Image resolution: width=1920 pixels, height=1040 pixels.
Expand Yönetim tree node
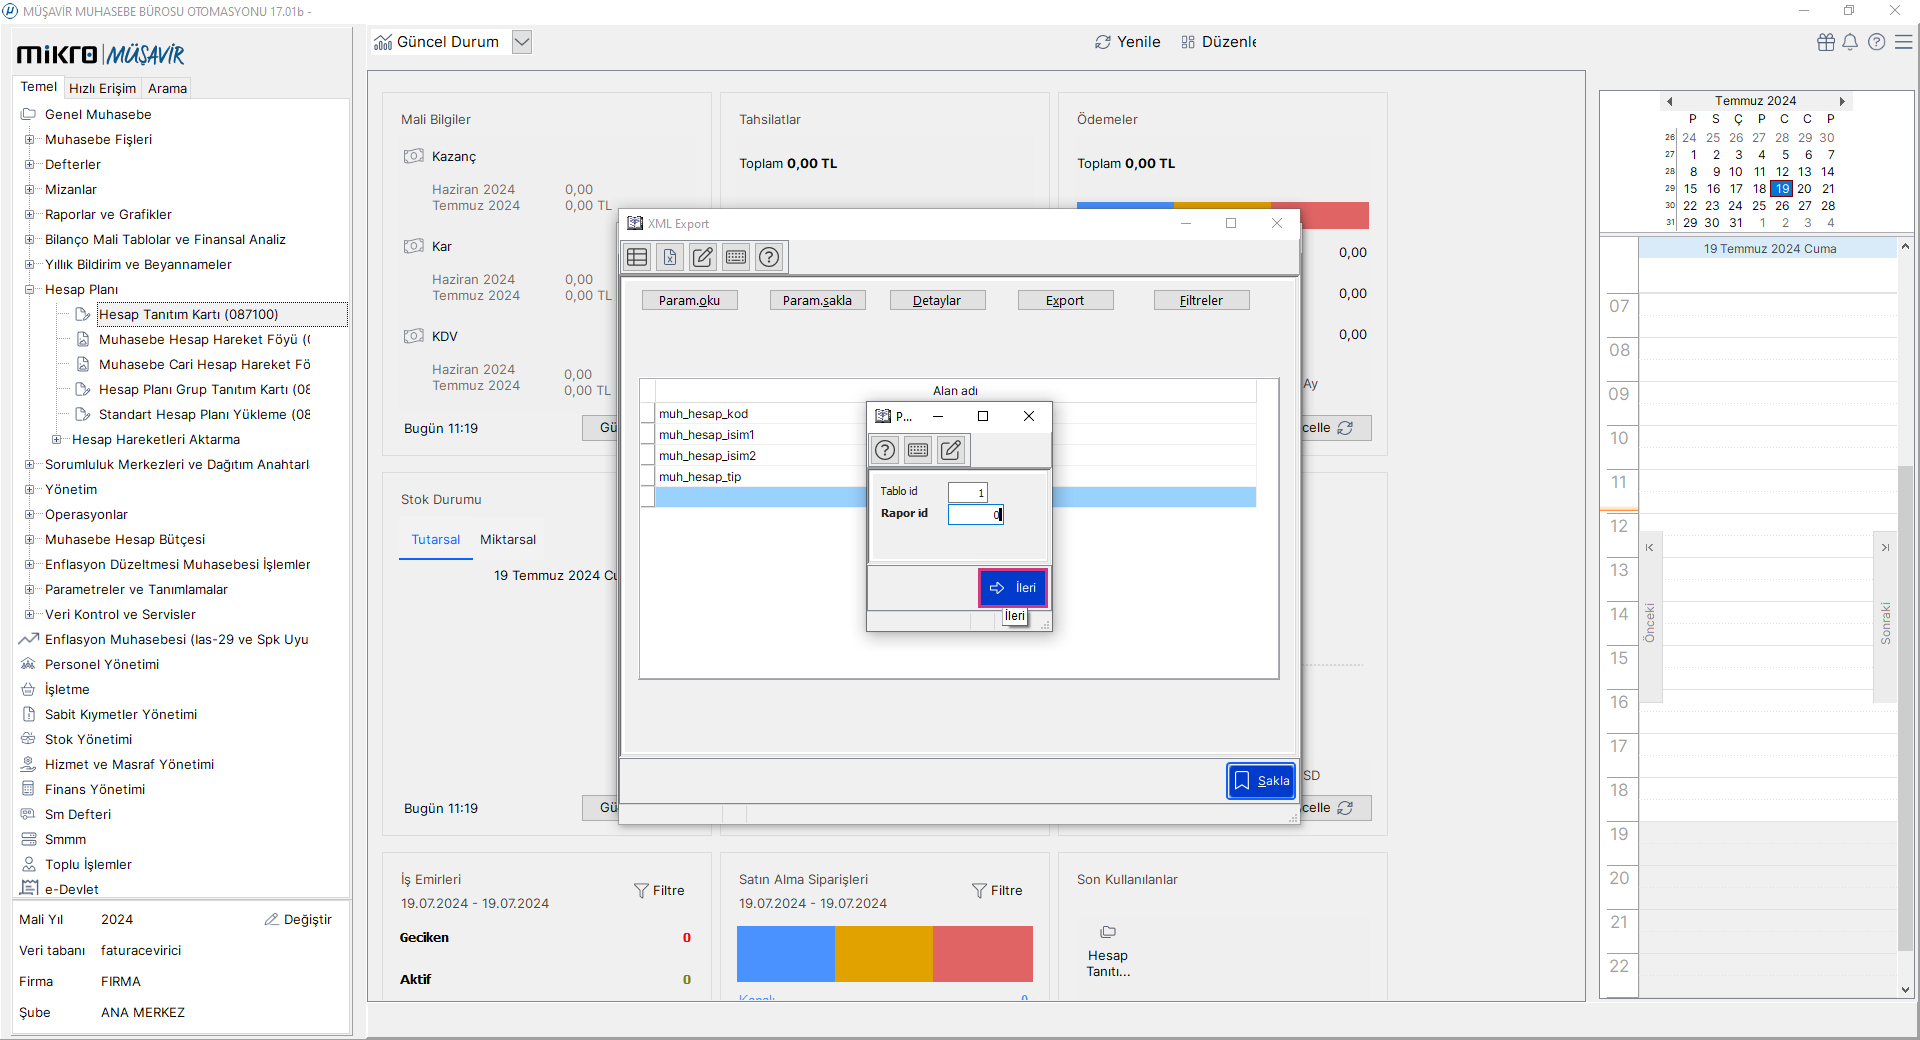coord(29,489)
